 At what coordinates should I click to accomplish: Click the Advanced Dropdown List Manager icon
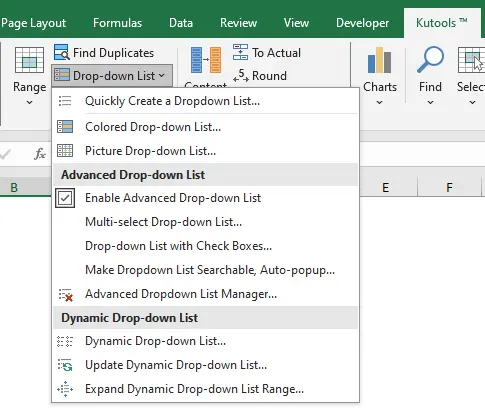click(x=66, y=295)
